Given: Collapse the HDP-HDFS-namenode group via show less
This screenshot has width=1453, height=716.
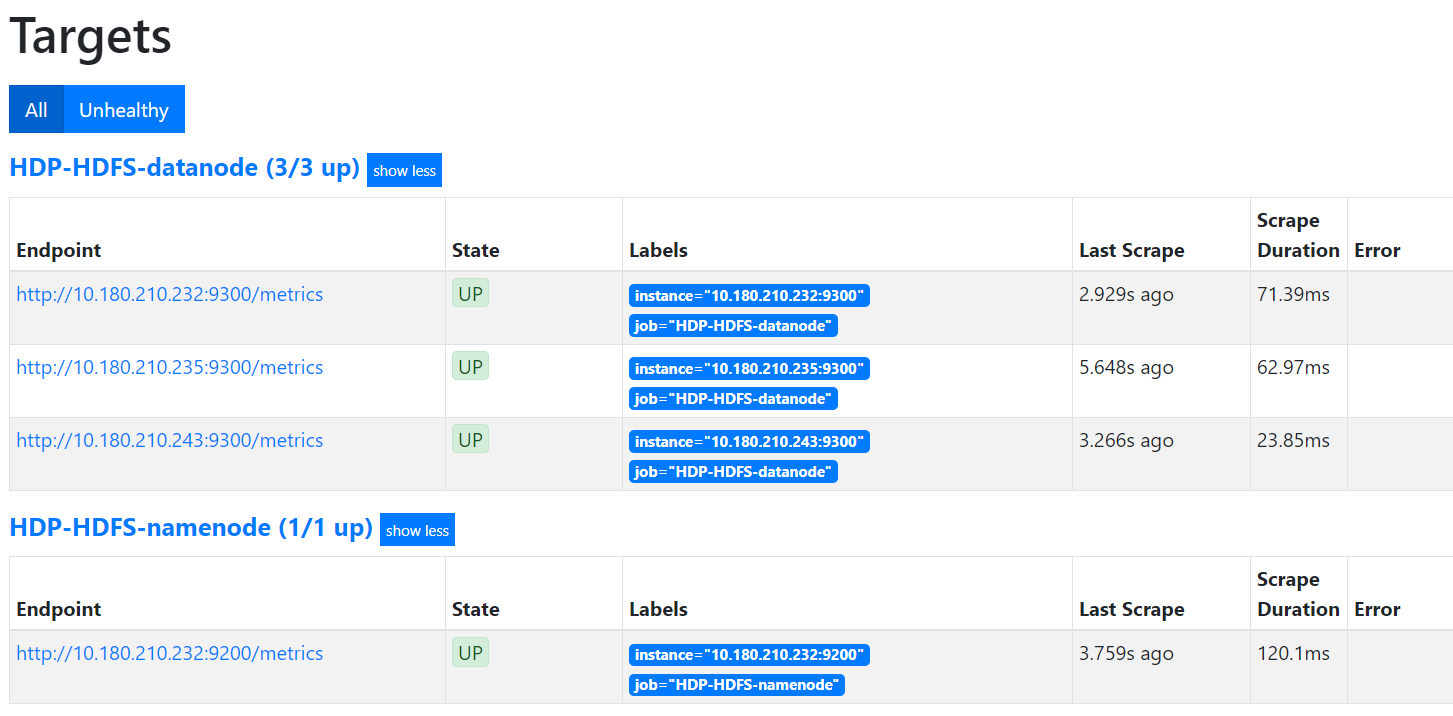Looking at the screenshot, I should [x=417, y=529].
